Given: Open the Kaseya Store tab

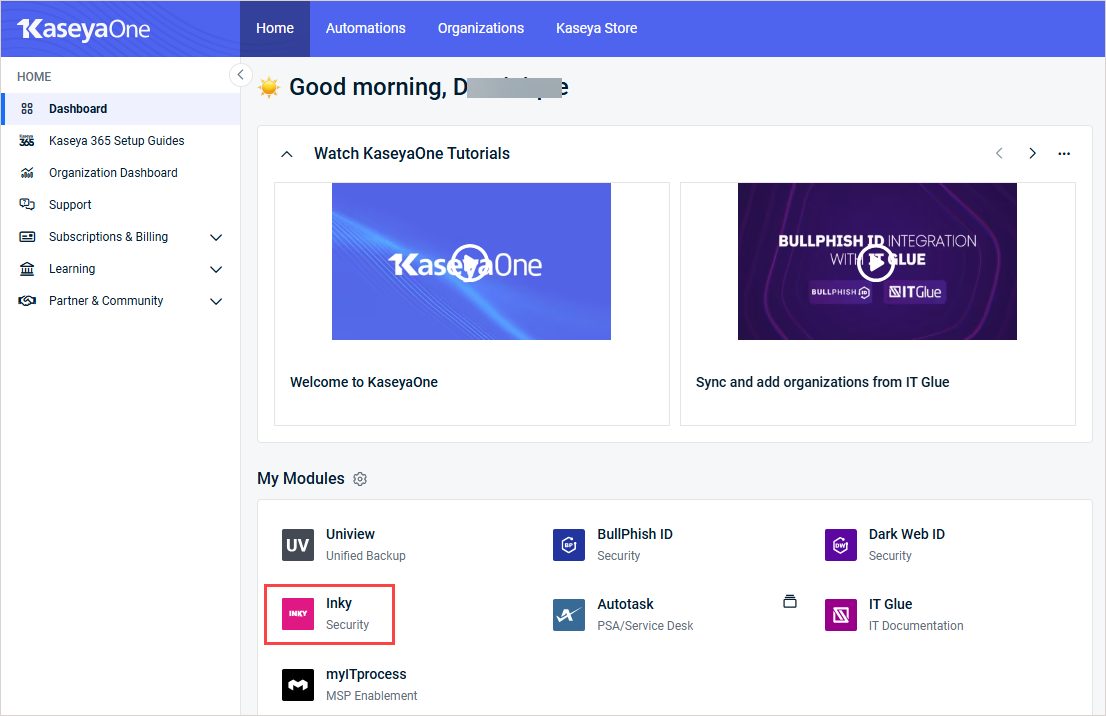Looking at the screenshot, I should pos(596,28).
